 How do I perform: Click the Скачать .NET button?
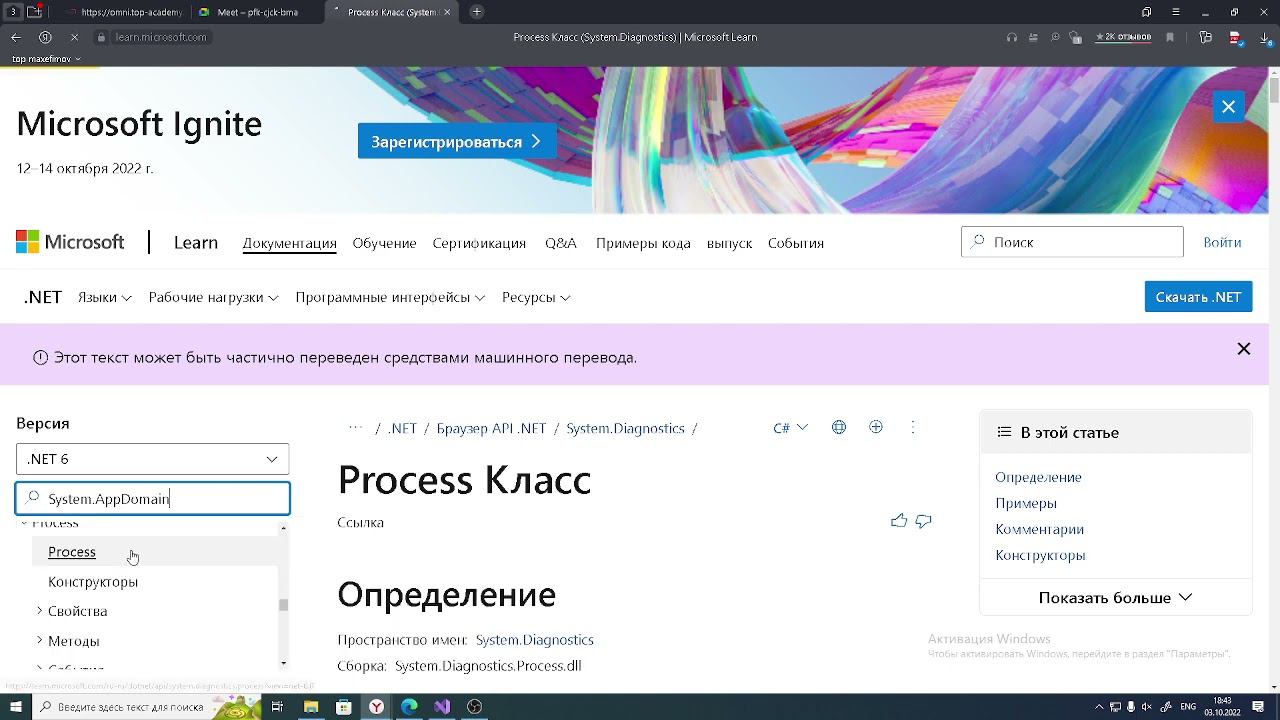(1199, 297)
